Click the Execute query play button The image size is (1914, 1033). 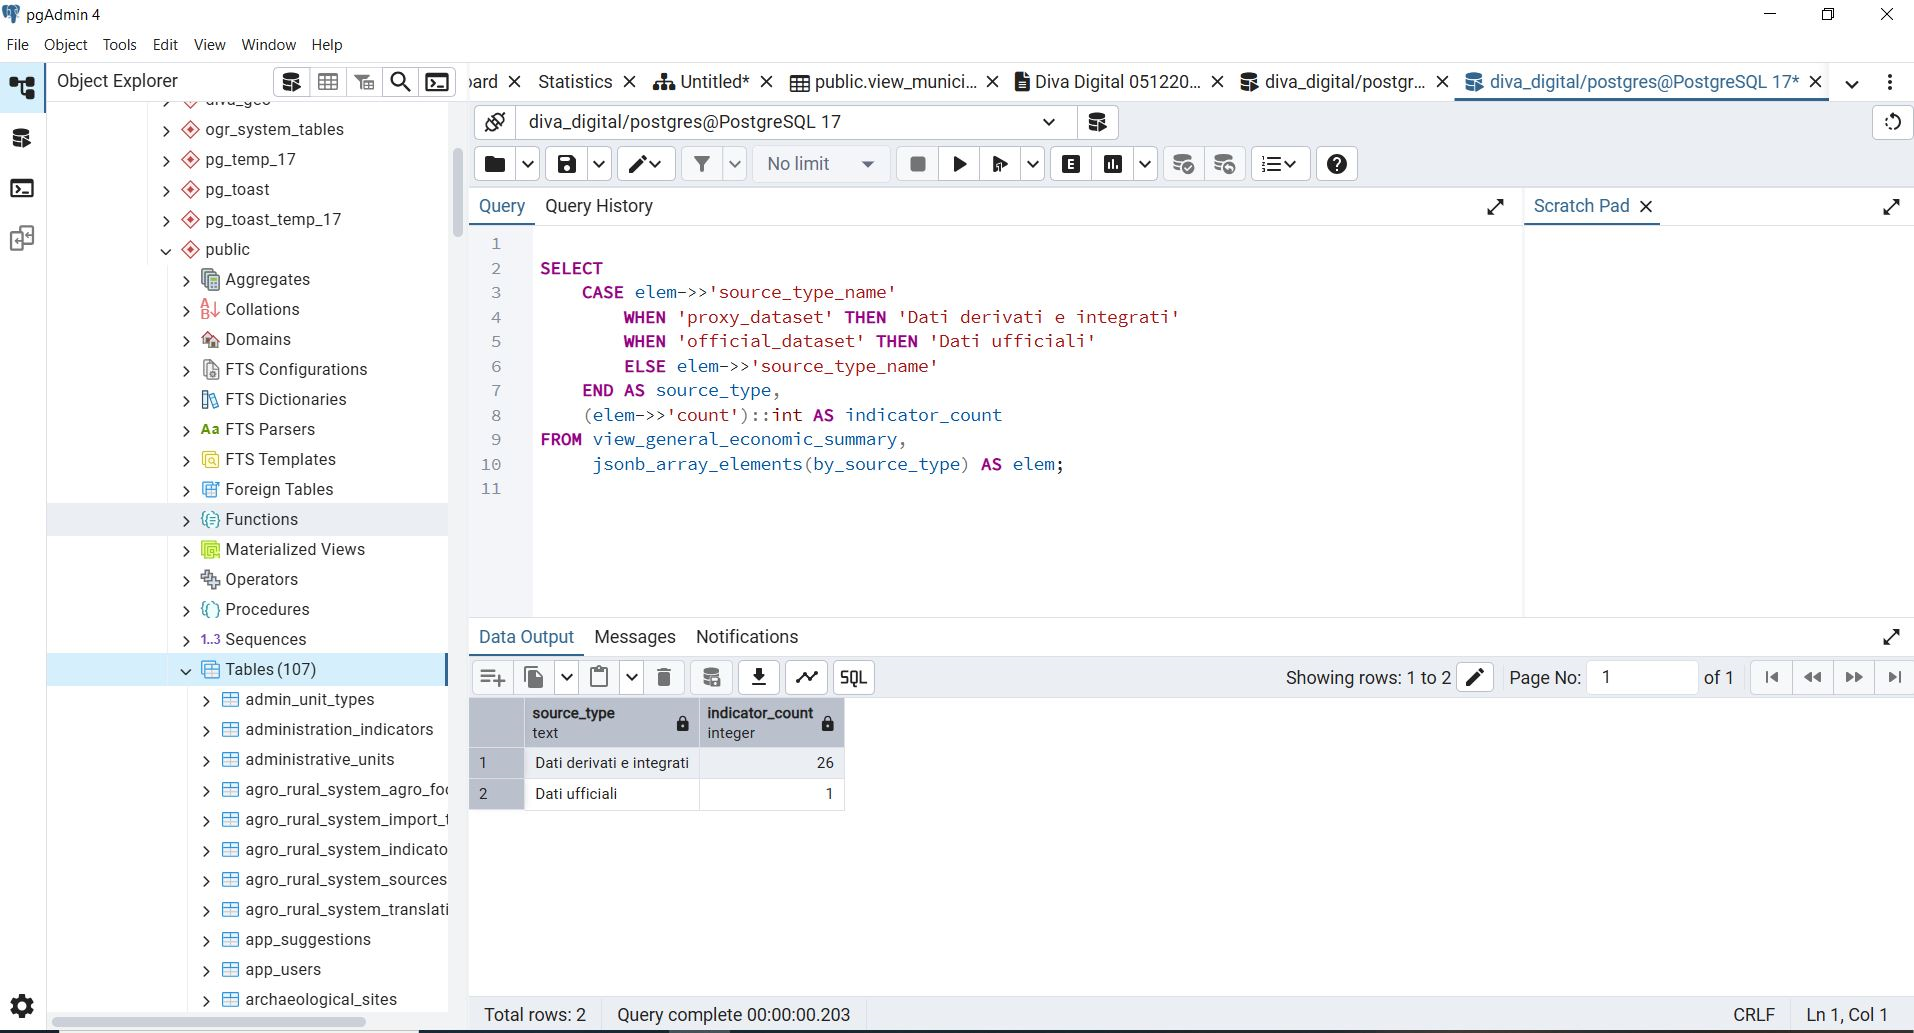click(x=959, y=164)
